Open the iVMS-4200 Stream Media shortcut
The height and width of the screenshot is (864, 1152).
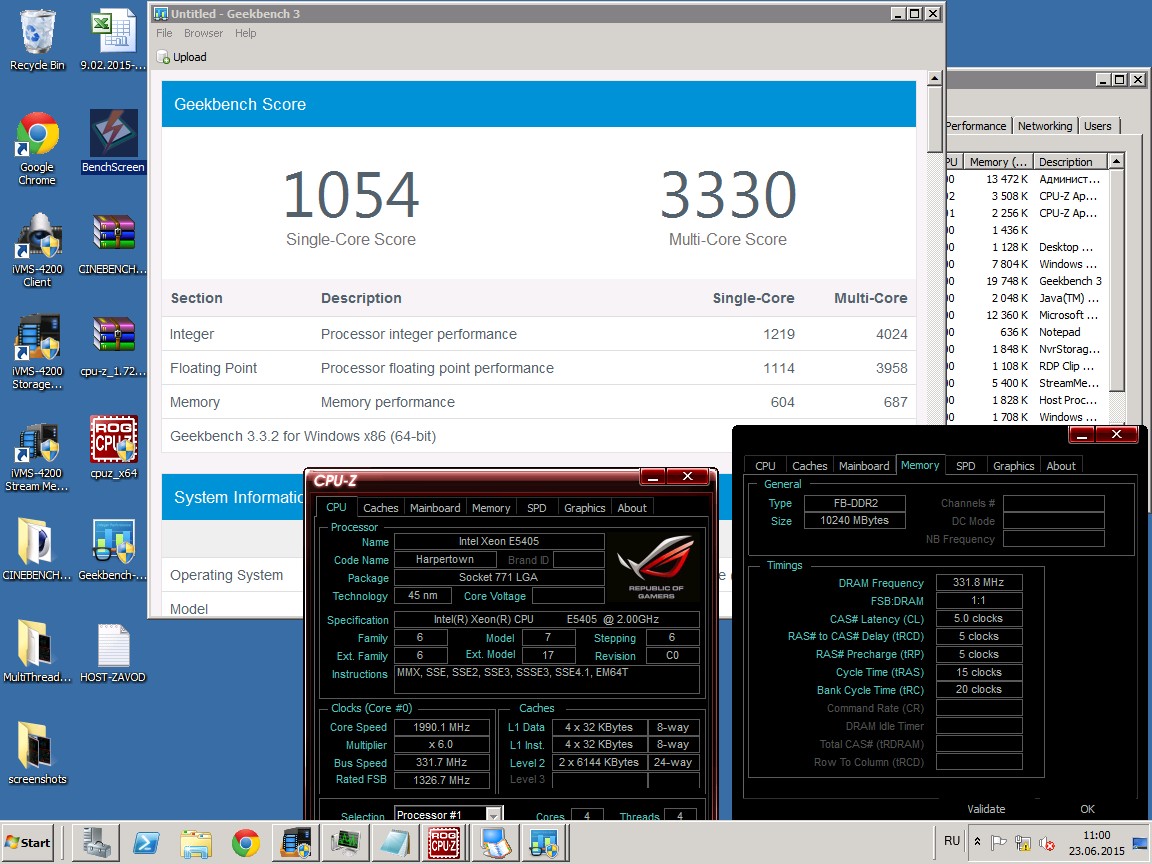37,456
